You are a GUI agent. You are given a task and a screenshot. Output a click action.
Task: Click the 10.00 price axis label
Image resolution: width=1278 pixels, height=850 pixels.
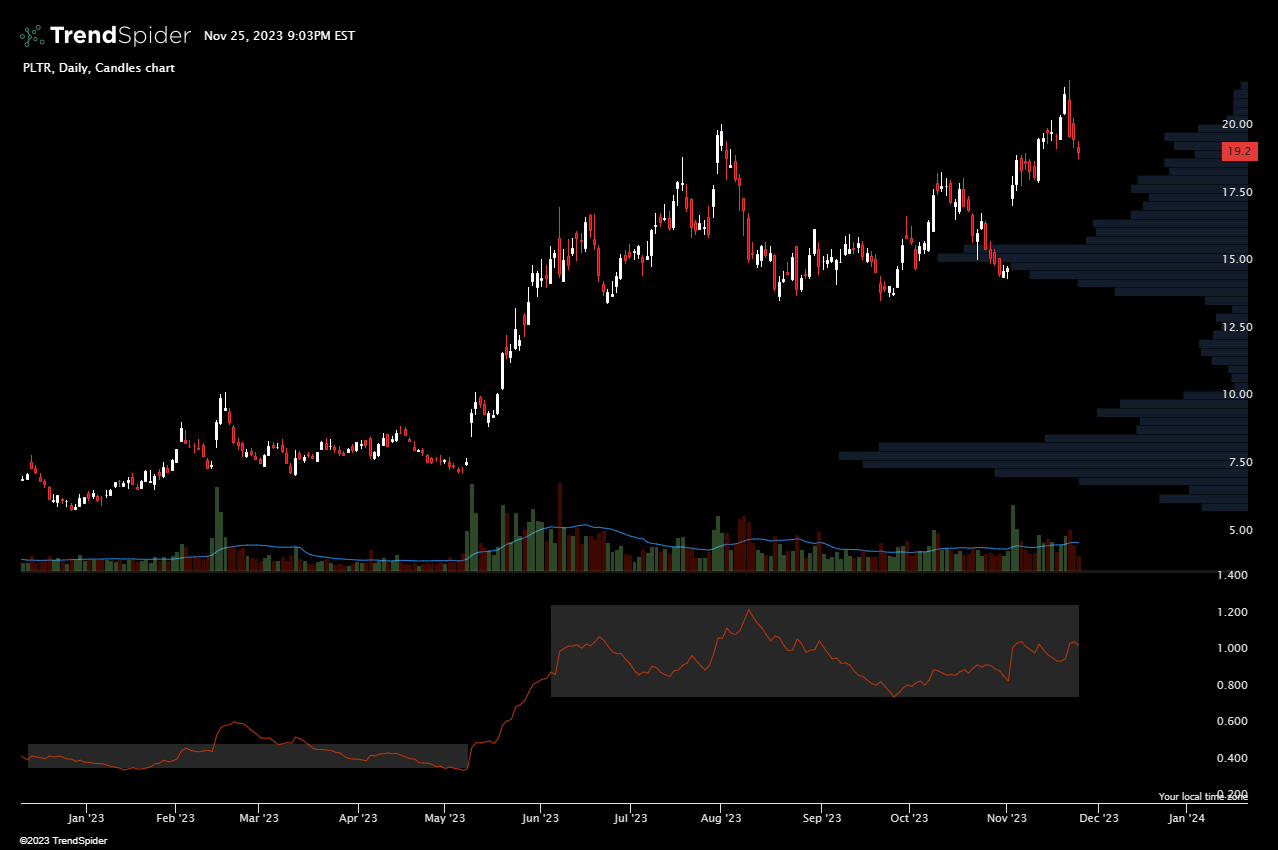click(x=1236, y=394)
